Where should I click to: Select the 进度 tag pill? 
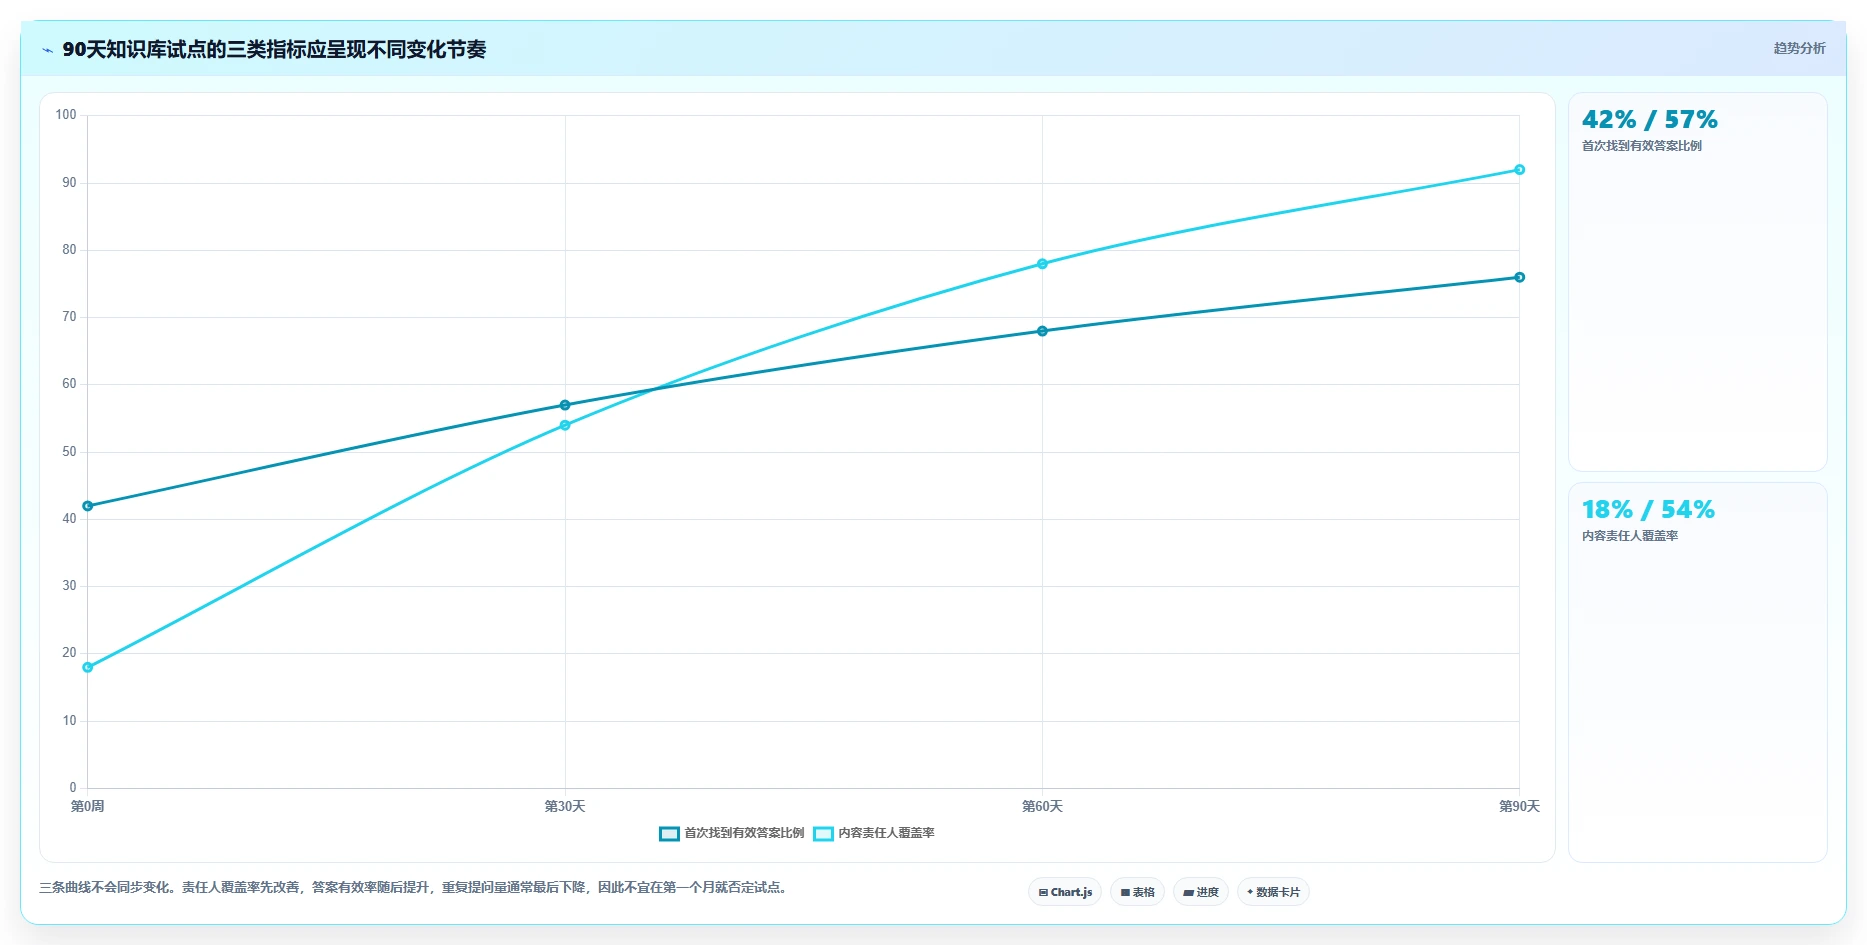click(x=1201, y=892)
